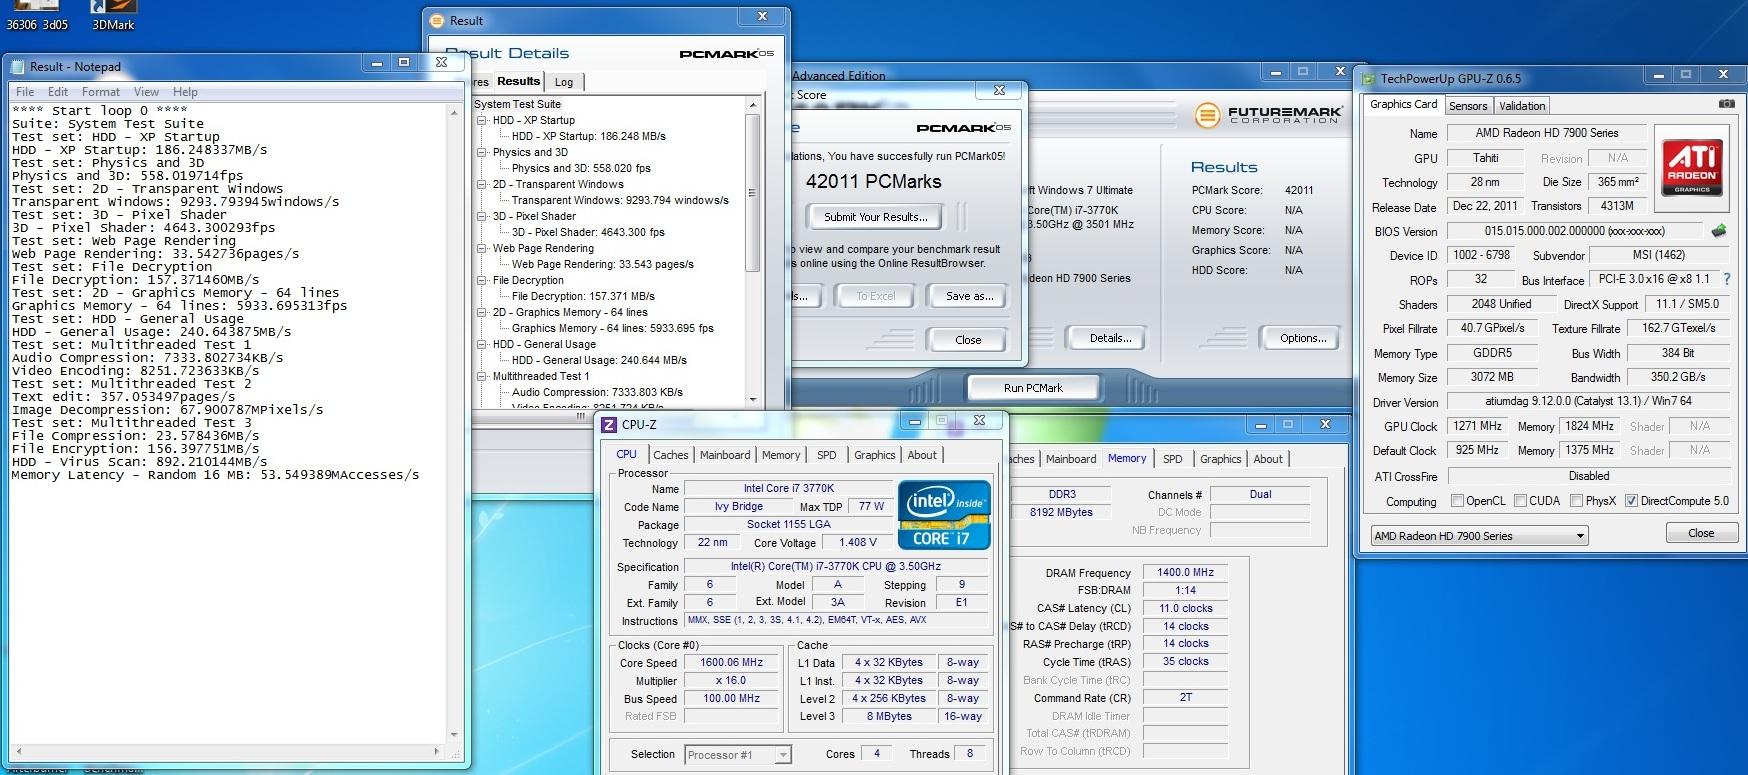Open the Caches tab in CPU-Z
This screenshot has height=775, width=1748.
pyautogui.click(x=671, y=455)
